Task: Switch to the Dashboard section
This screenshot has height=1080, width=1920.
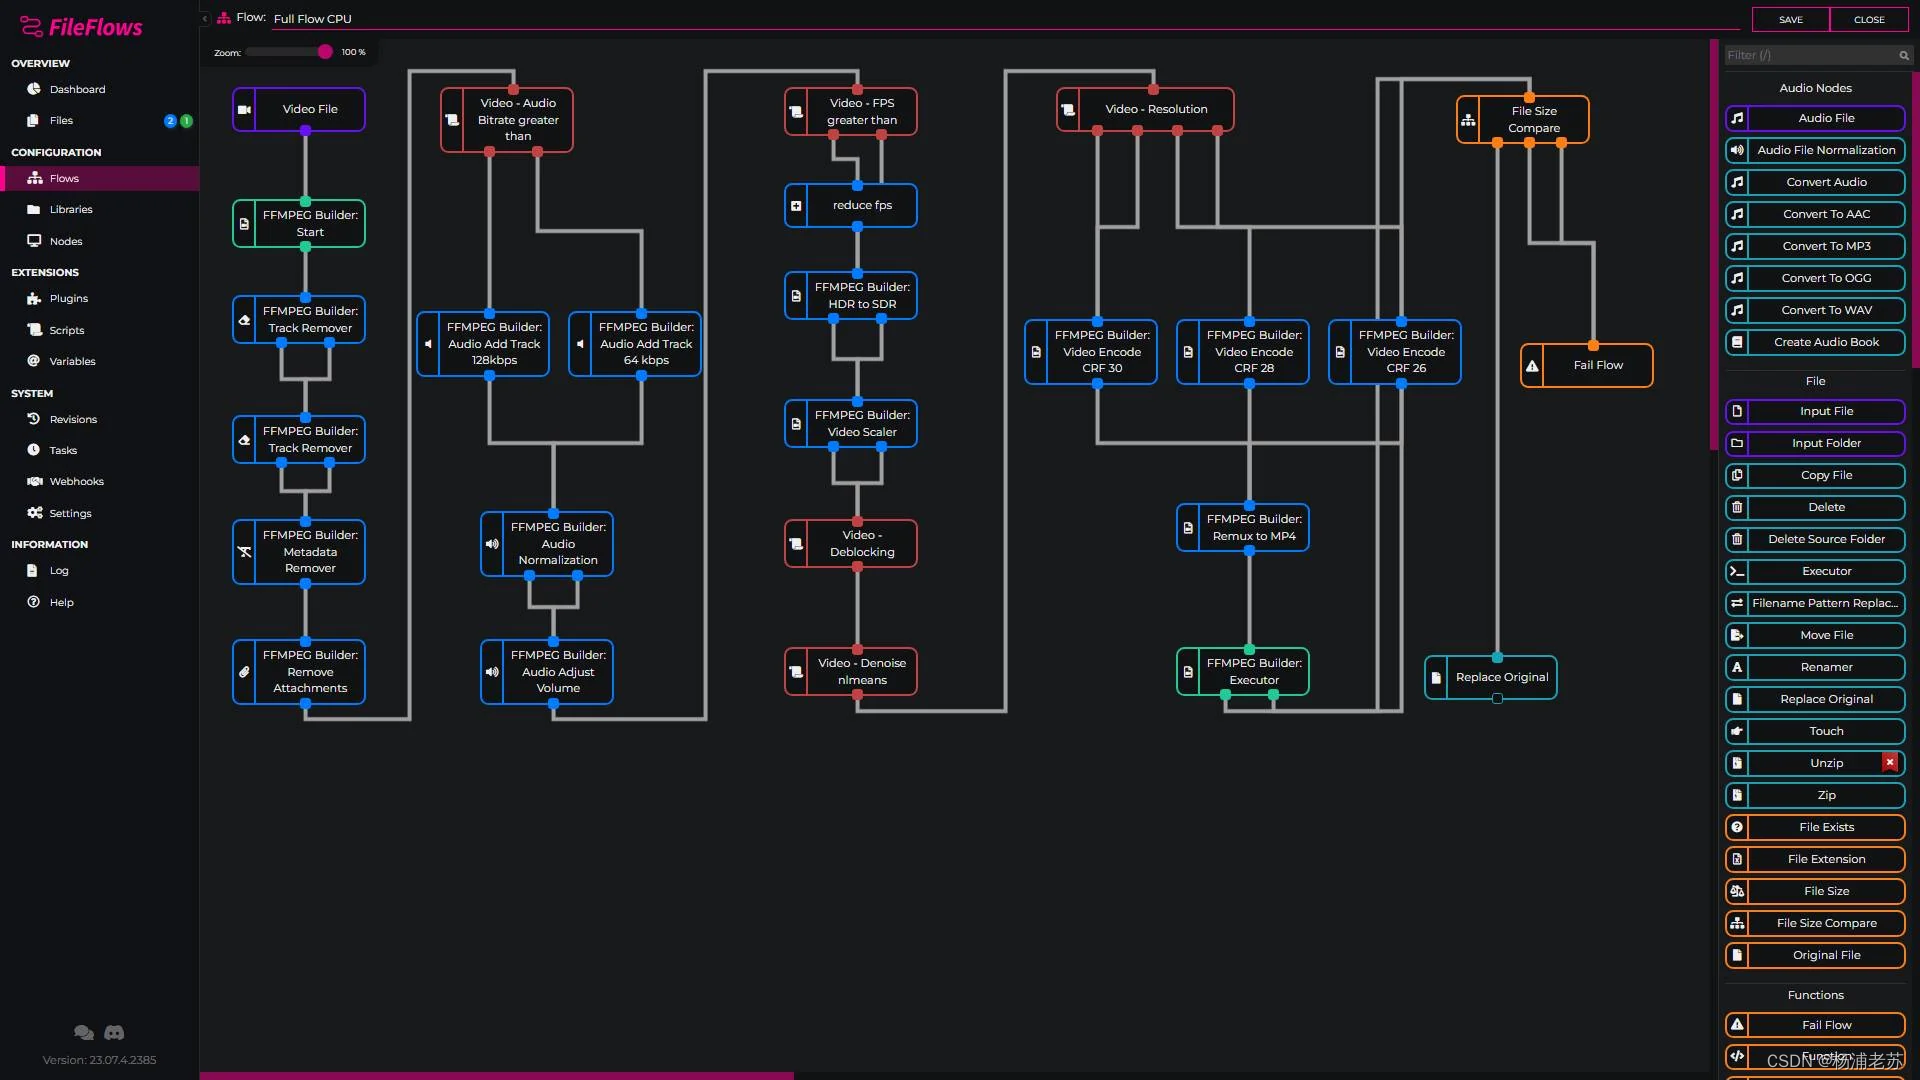Action: [x=77, y=89]
